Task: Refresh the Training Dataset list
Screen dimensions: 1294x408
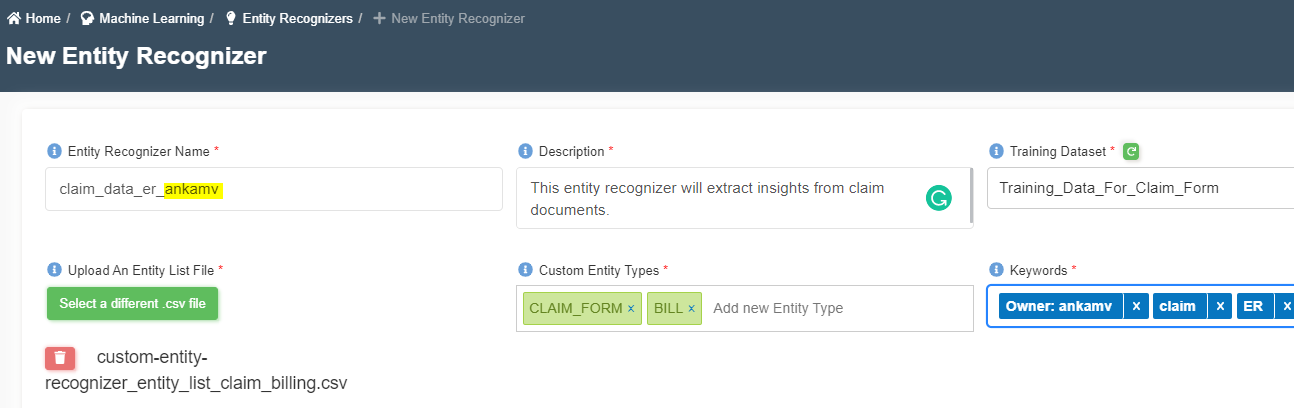Action: click(1131, 151)
